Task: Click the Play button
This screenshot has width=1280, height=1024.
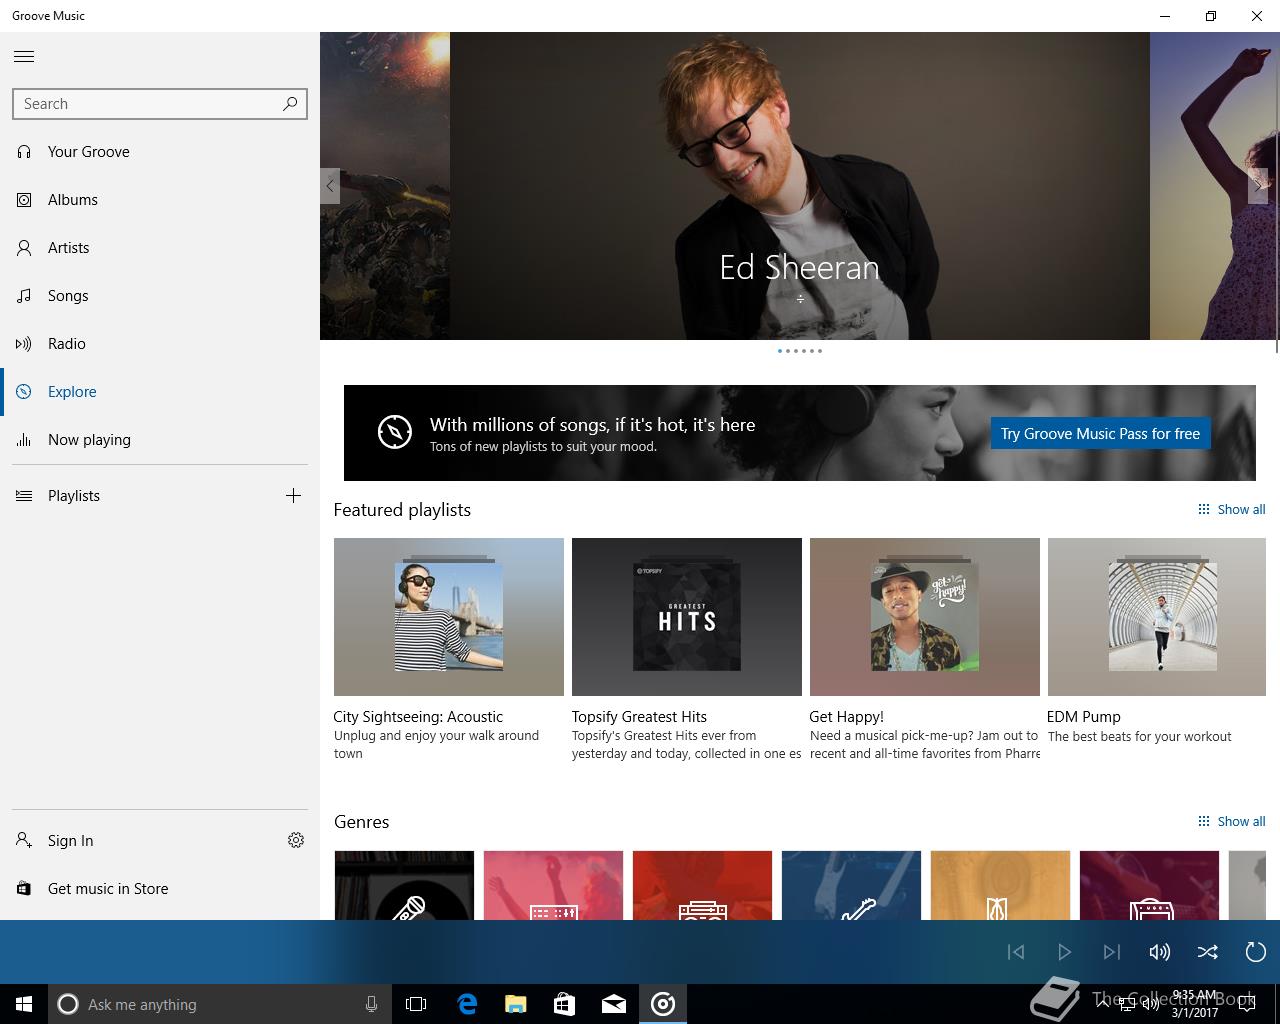Action: (1064, 952)
